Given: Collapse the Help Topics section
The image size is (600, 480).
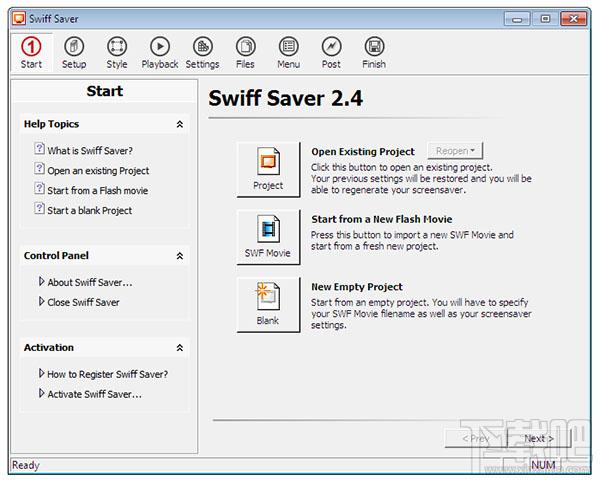Looking at the screenshot, I should click(179, 124).
